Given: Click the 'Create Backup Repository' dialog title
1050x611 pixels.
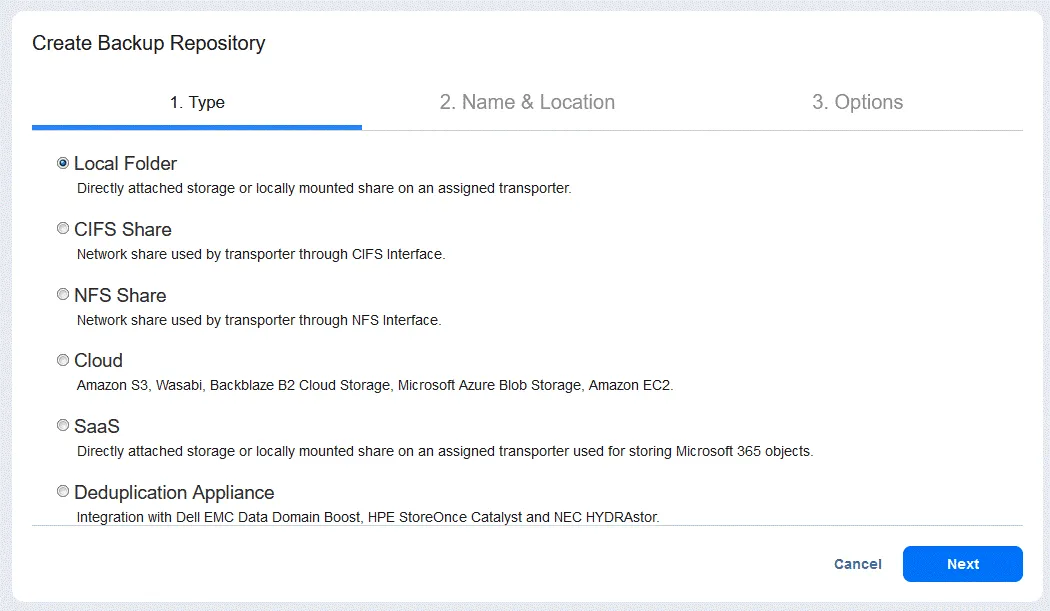Looking at the screenshot, I should [149, 43].
